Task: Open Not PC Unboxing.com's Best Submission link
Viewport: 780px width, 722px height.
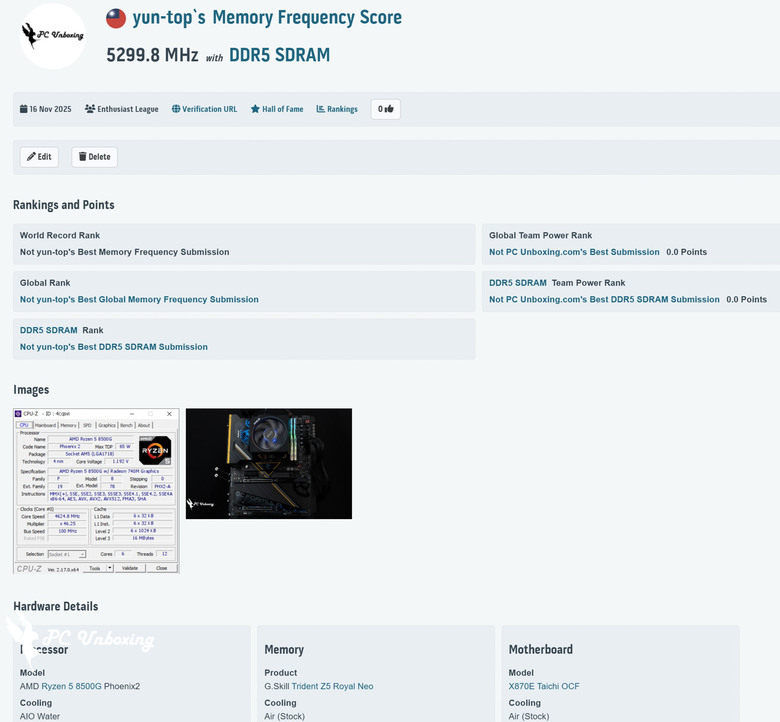Action: coord(574,252)
